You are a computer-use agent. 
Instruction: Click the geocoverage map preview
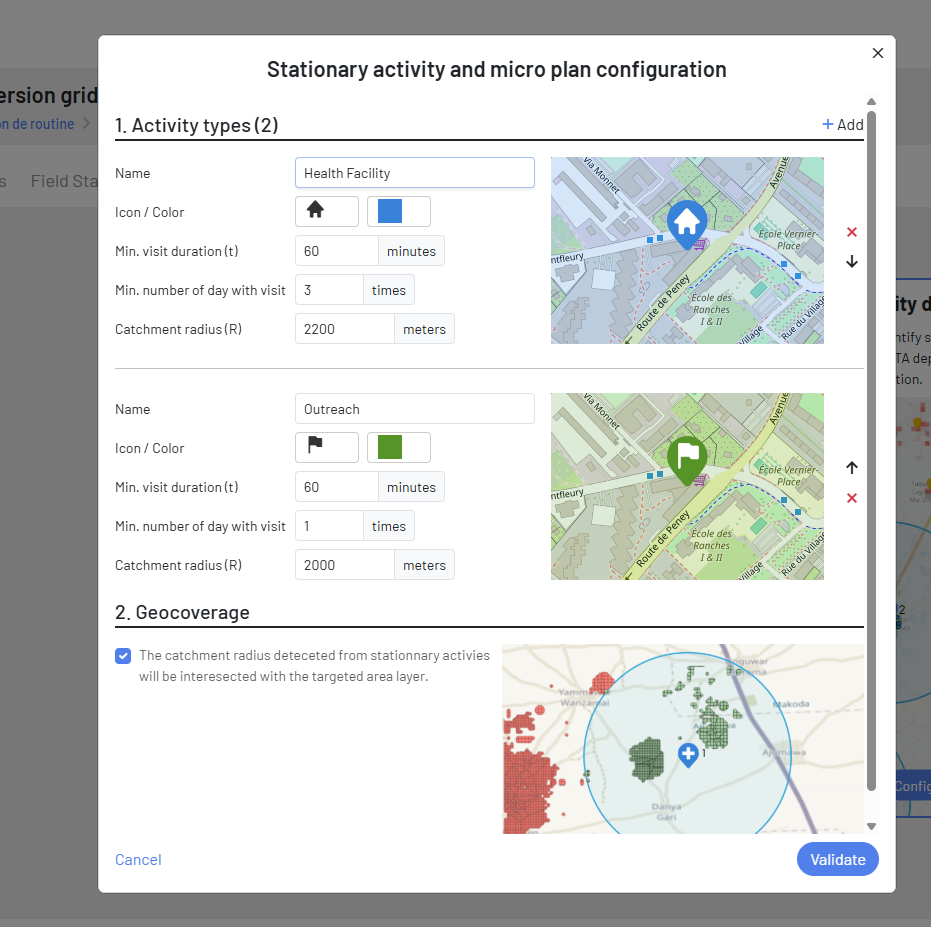683,739
